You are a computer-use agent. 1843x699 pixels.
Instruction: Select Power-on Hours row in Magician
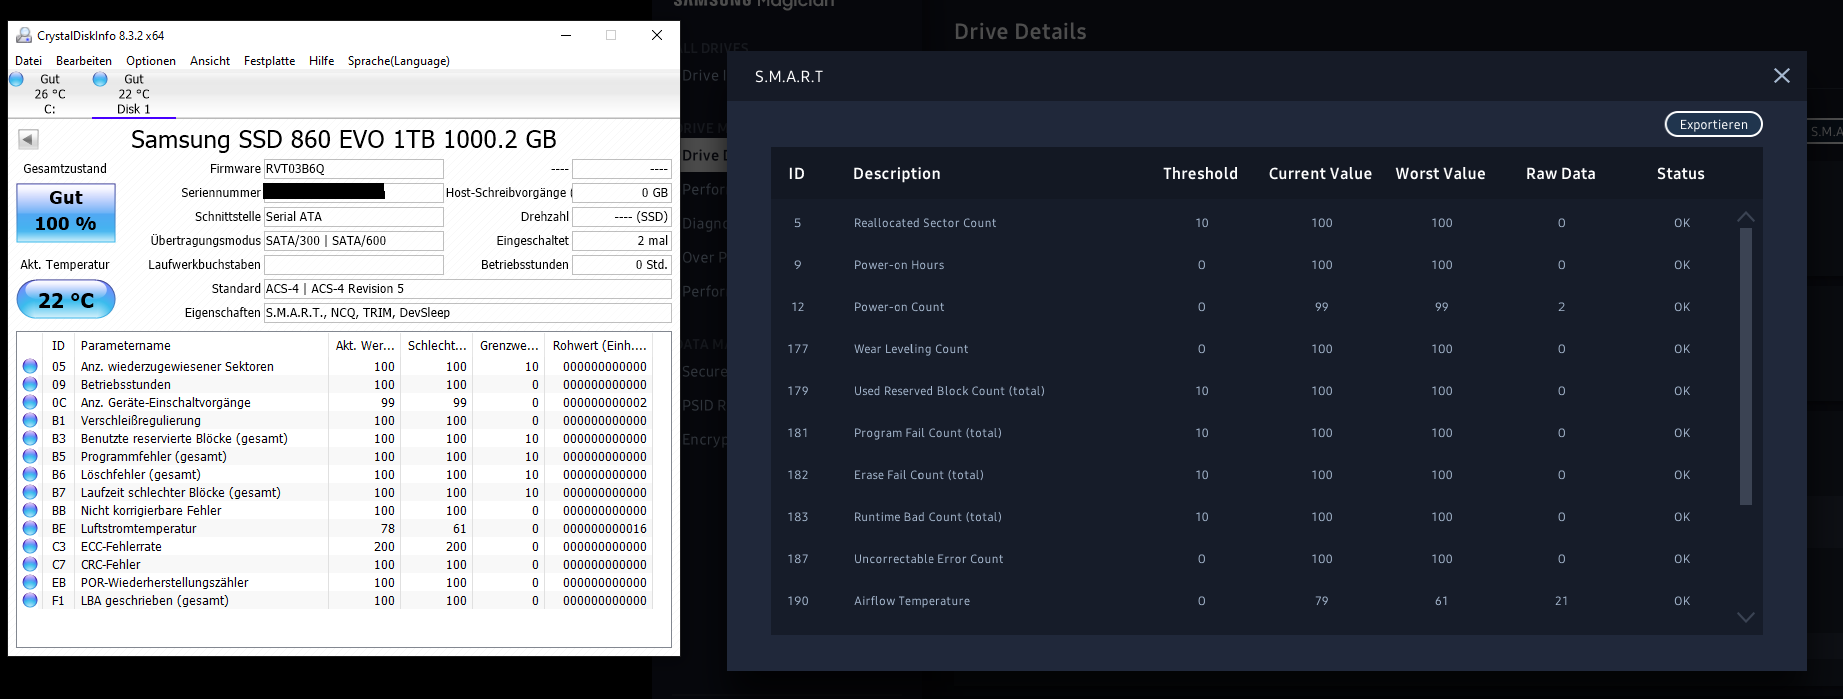click(1254, 265)
